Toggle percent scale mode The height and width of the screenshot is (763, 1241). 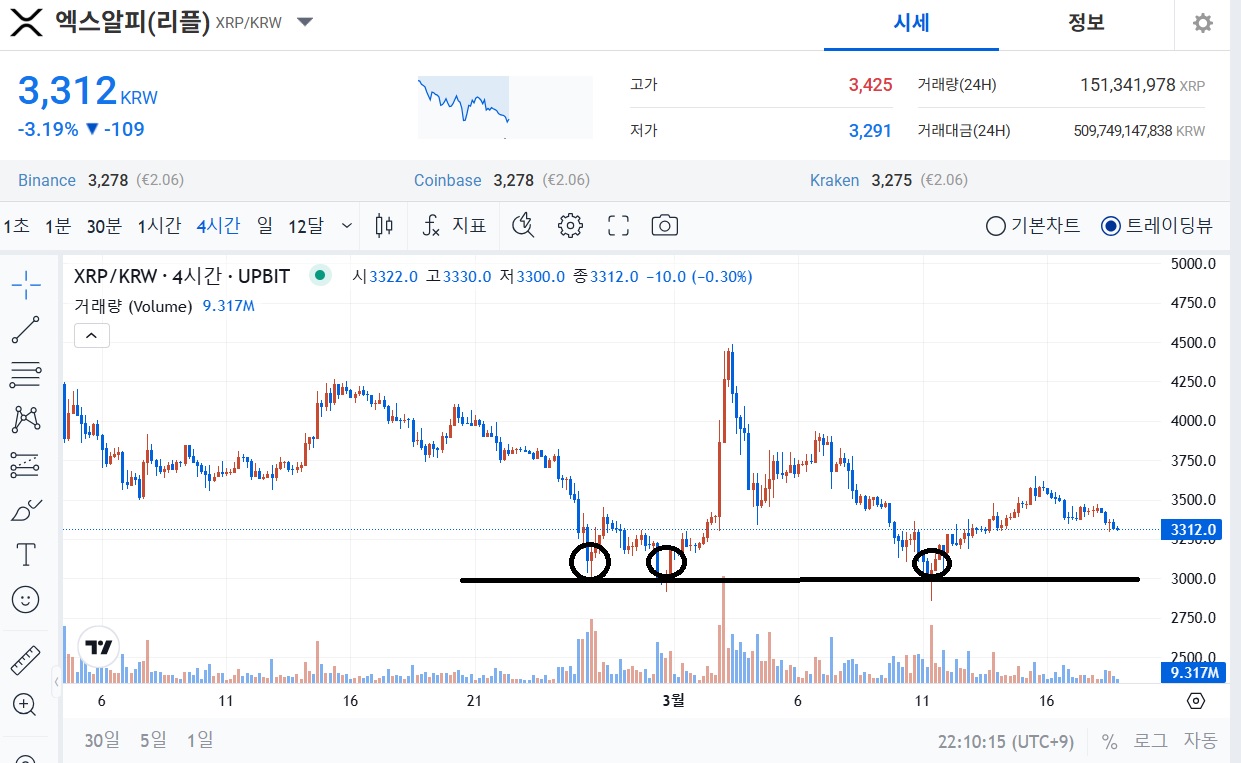click(1109, 742)
